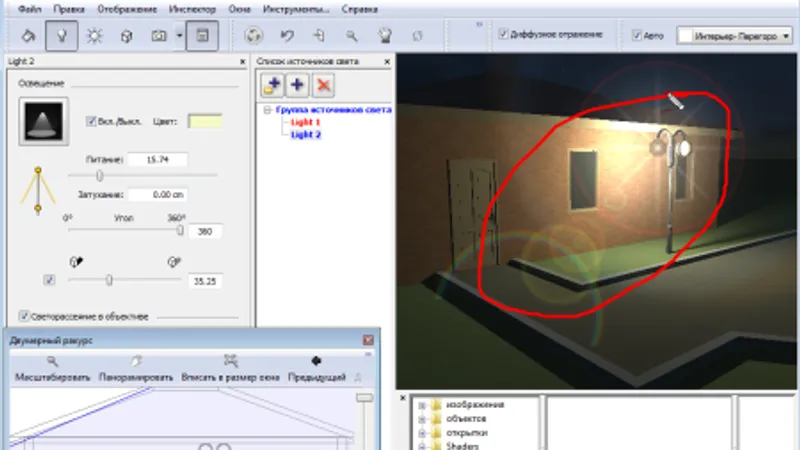Toggle the shadow softness checkbox

(x=49, y=280)
